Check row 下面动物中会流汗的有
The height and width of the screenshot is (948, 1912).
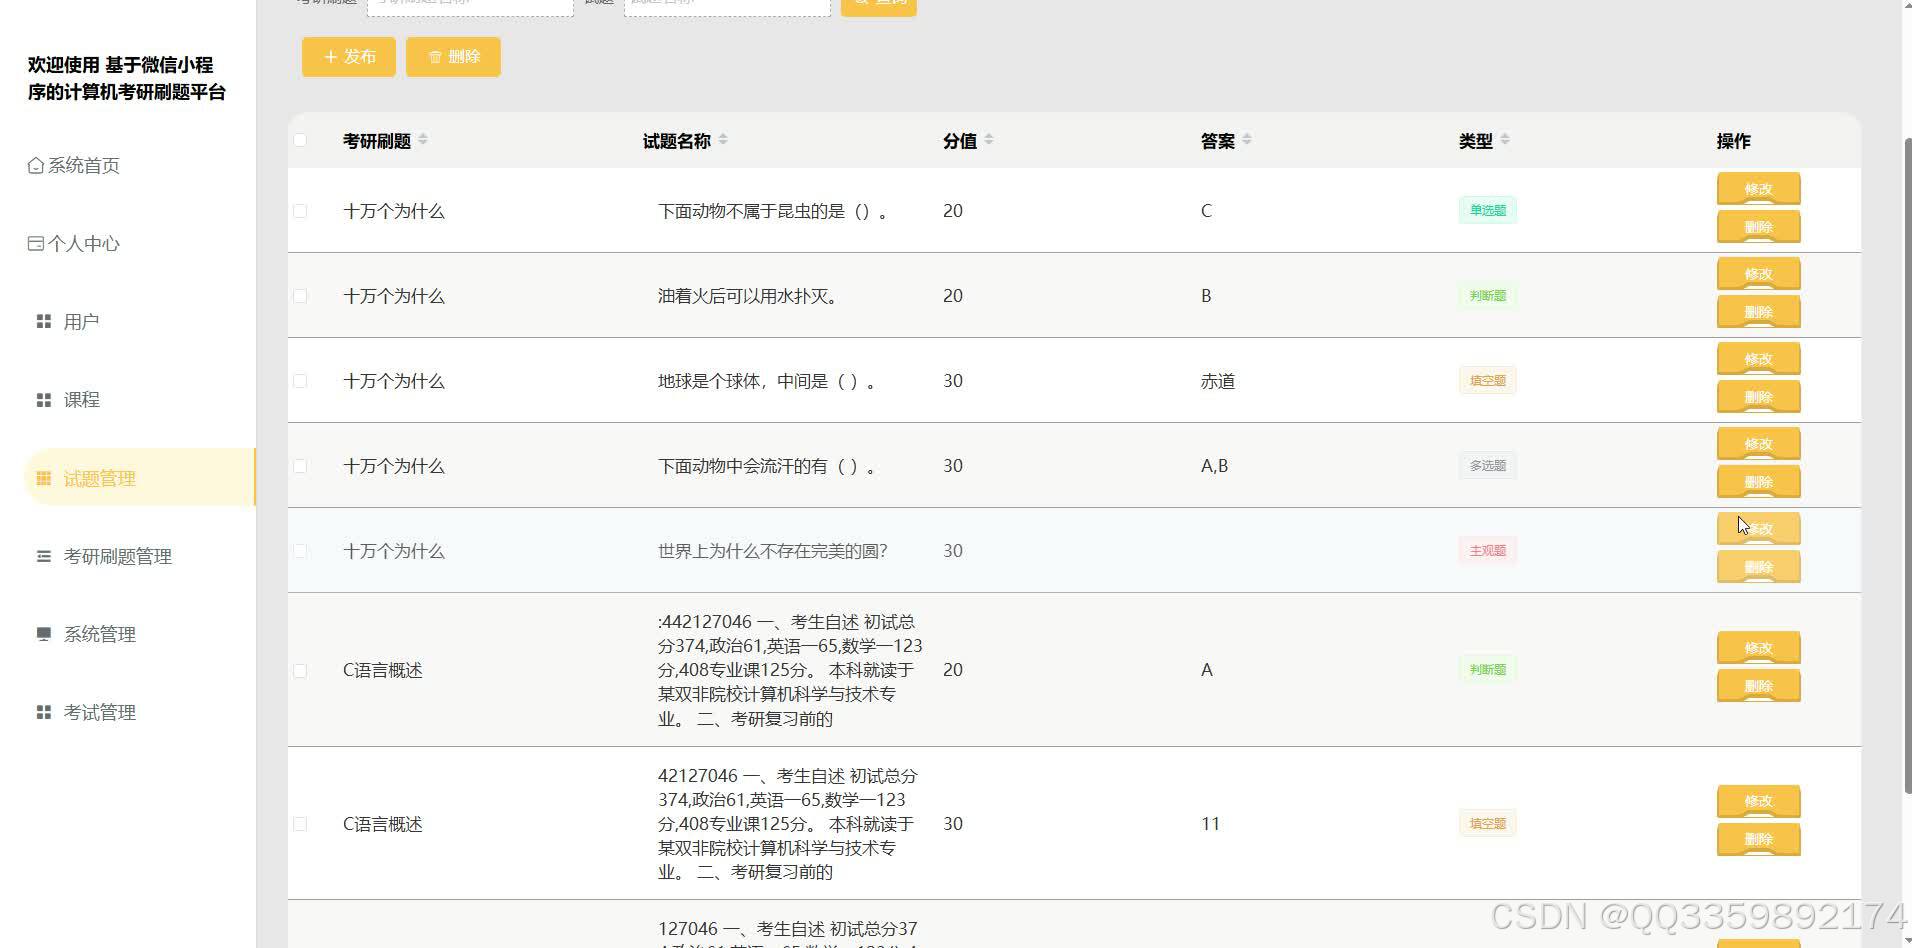[300, 466]
